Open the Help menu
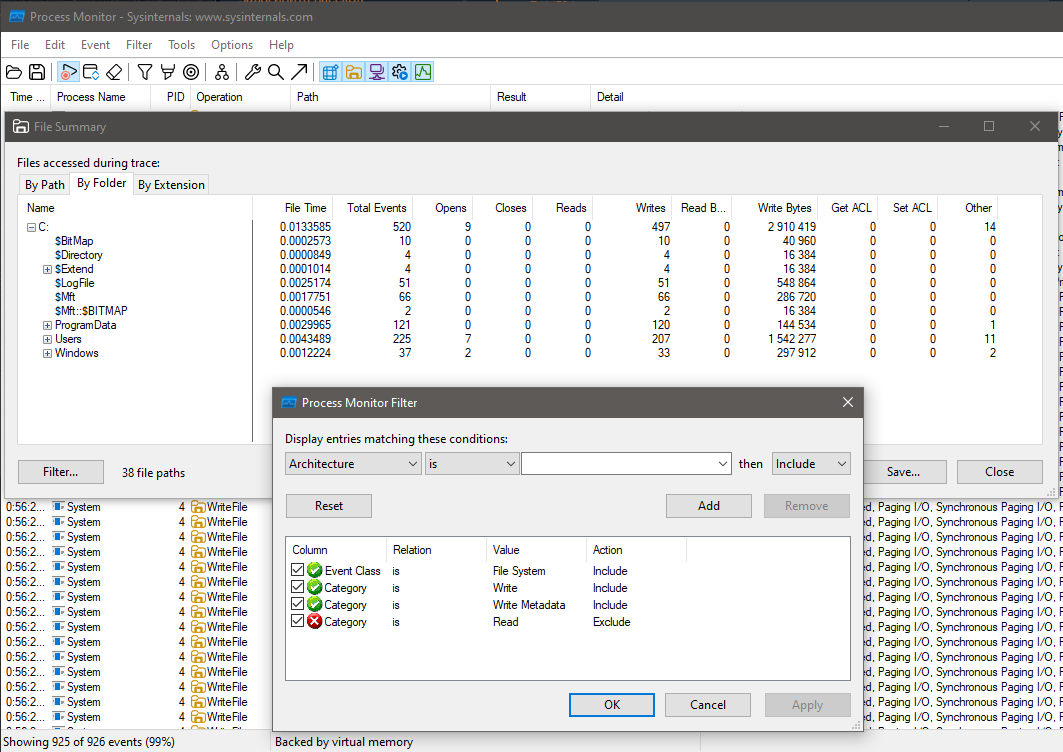This screenshot has height=752, width=1063. click(x=281, y=45)
